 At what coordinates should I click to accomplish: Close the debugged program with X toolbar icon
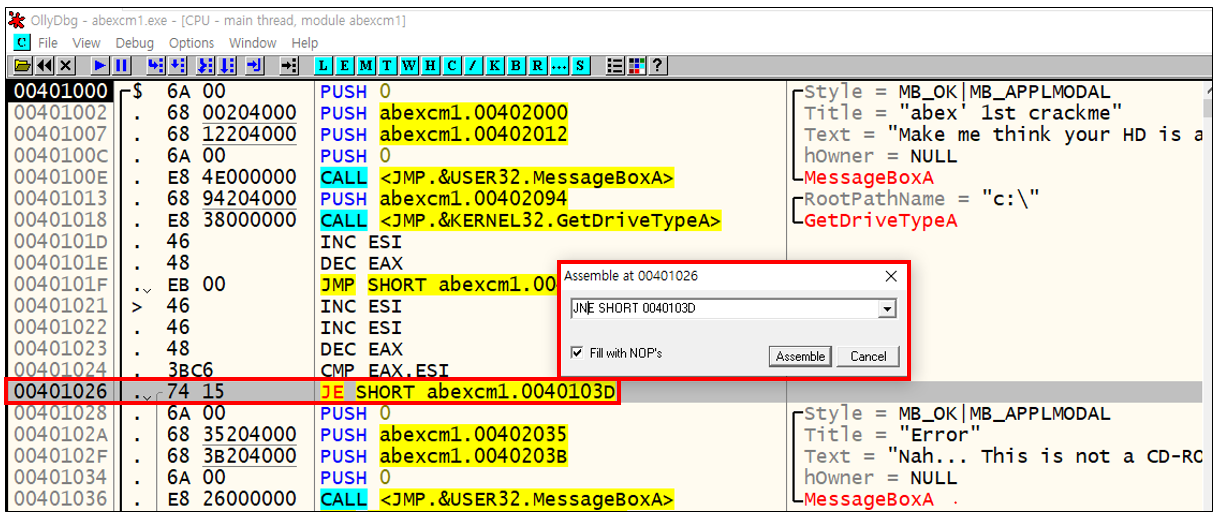point(66,66)
